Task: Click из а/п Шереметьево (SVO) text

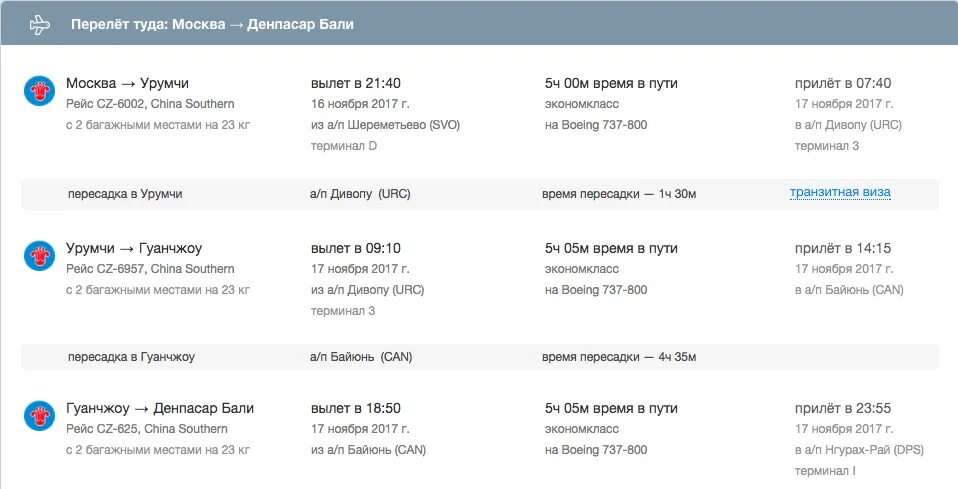Action: click(x=385, y=125)
